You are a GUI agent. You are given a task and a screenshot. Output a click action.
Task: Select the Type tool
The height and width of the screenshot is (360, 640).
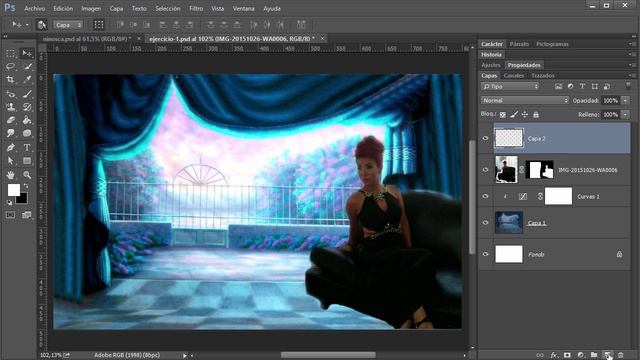click(x=27, y=147)
